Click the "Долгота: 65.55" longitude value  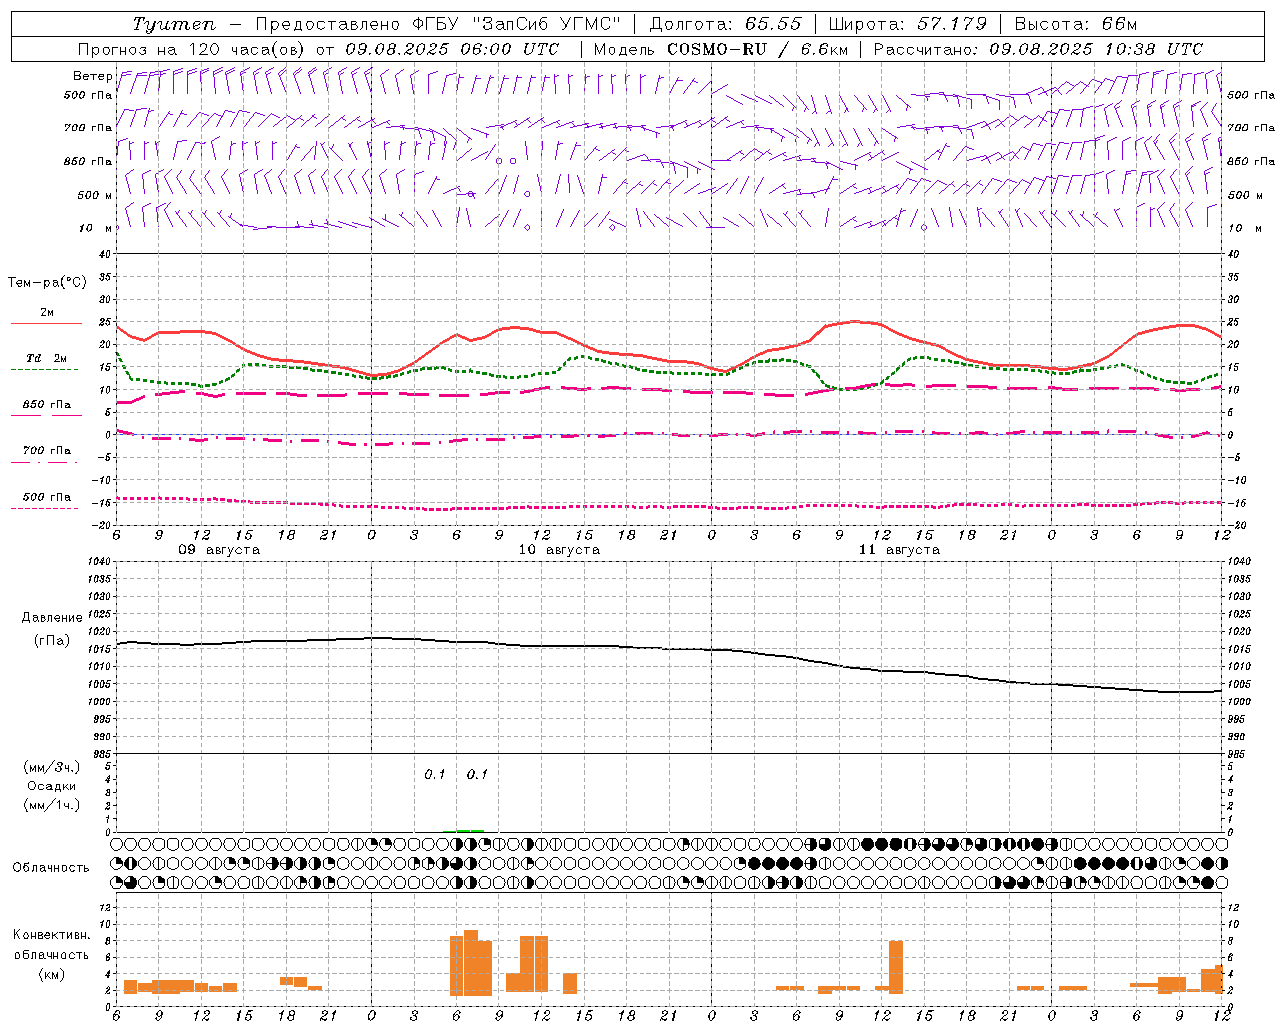[x=725, y=24]
